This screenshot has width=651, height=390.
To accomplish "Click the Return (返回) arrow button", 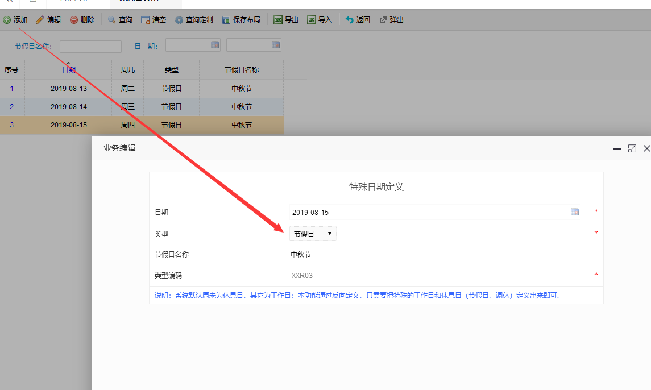I will tap(358, 20).
